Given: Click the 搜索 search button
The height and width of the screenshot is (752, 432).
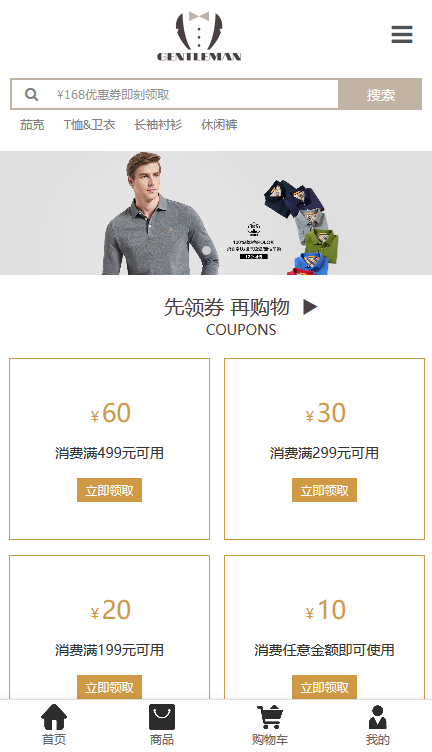Looking at the screenshot, I should tap(381, 94).
